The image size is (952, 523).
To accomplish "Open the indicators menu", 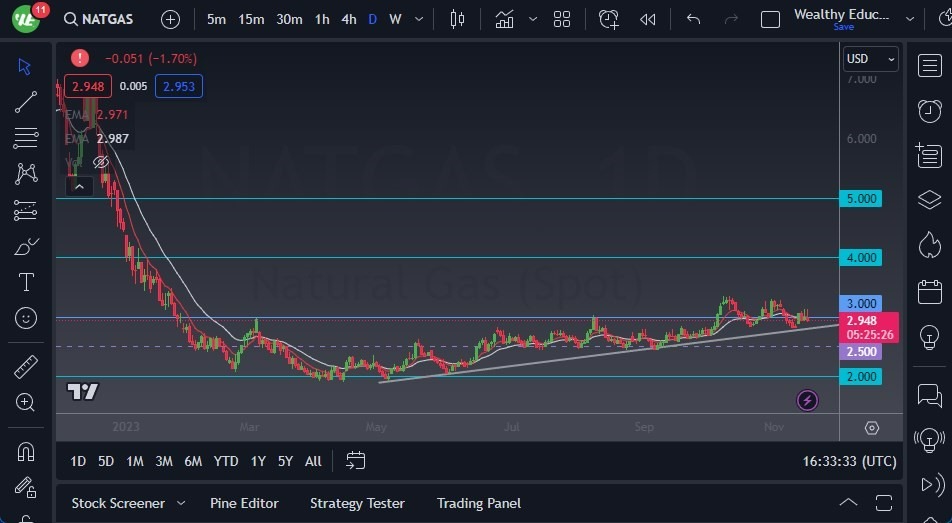I will pos(505,19).
